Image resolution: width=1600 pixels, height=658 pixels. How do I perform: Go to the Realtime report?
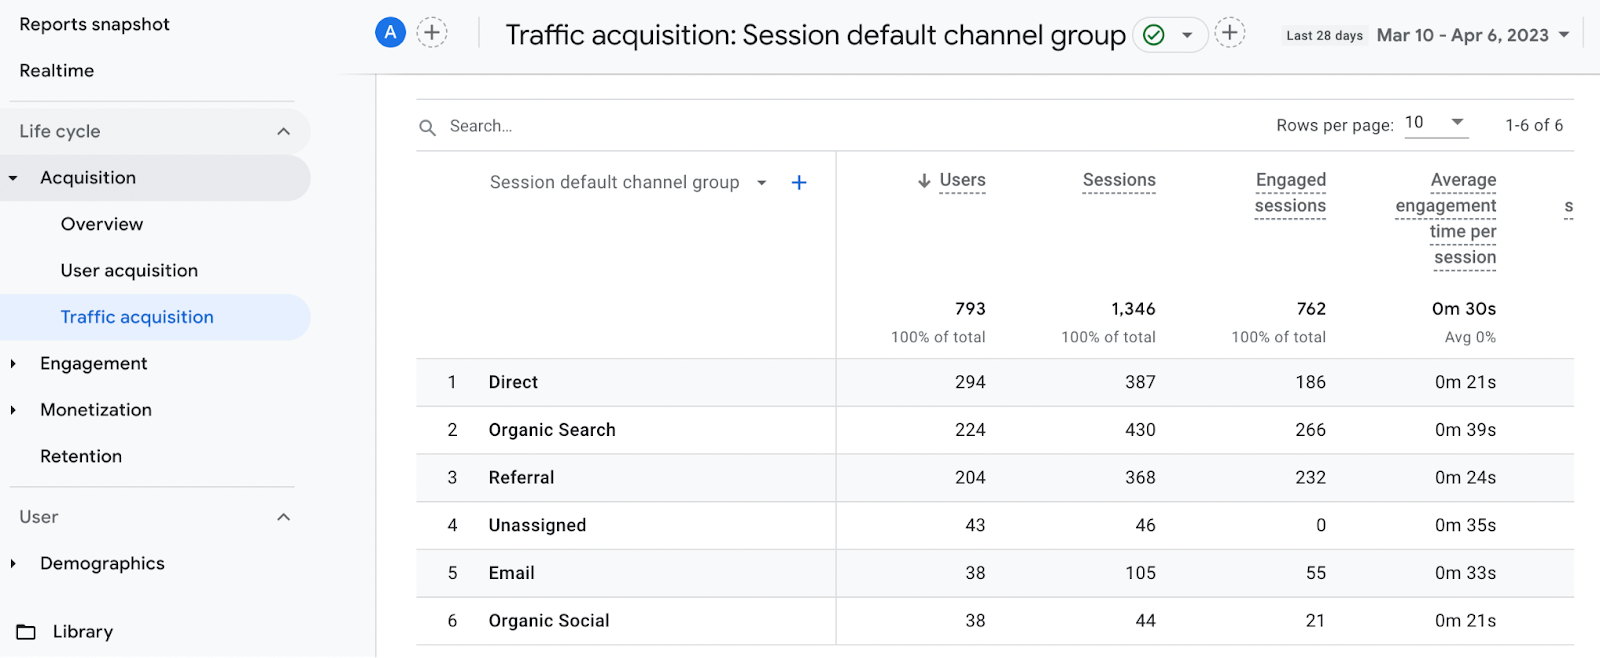[x=57, y=71]
